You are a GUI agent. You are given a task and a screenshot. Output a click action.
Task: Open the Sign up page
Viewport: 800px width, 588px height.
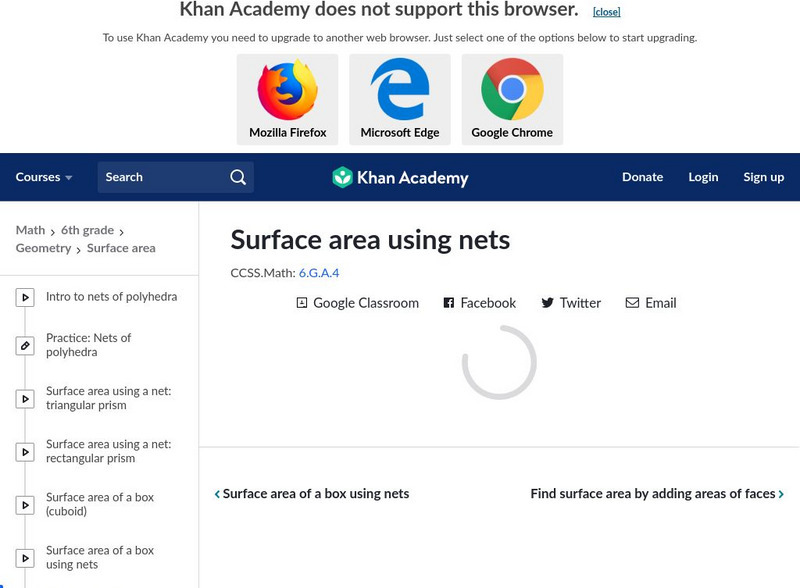pos(763,177)
